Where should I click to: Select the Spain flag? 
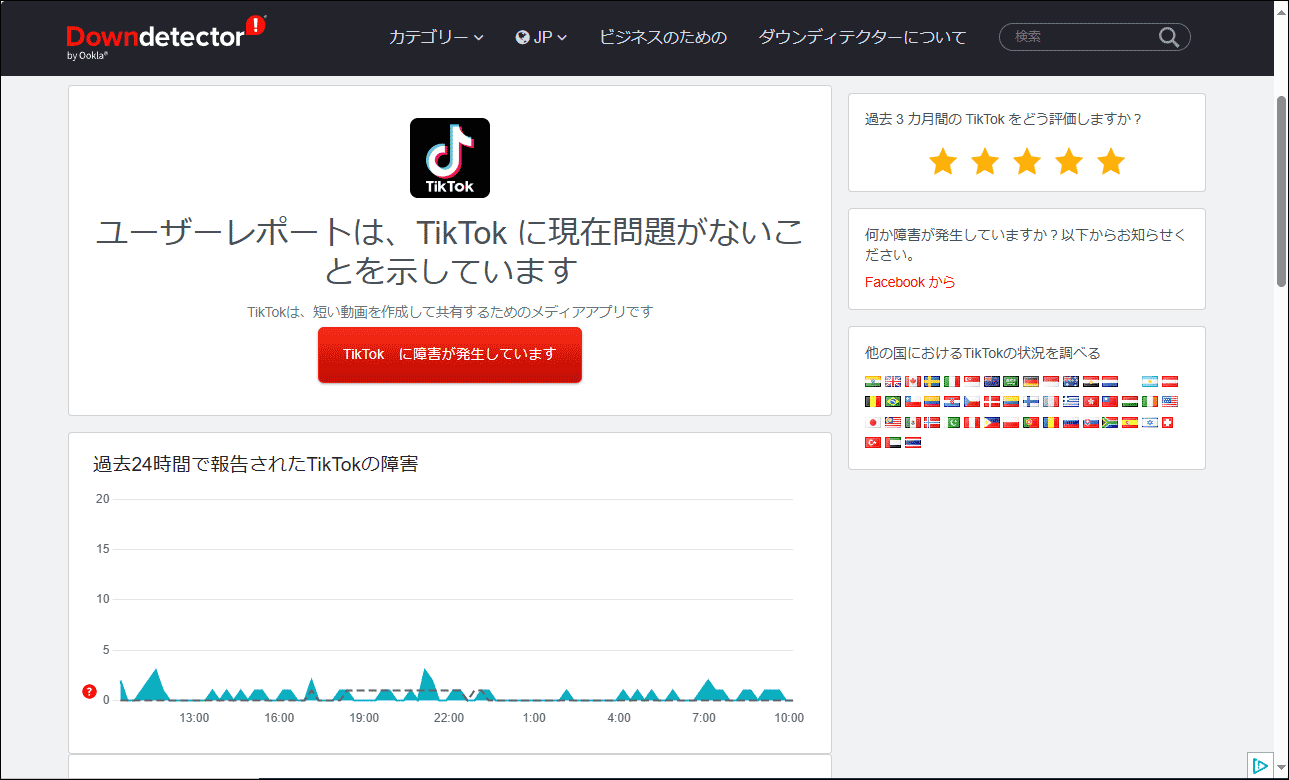pyautogui.click(x=1130, y=422)
